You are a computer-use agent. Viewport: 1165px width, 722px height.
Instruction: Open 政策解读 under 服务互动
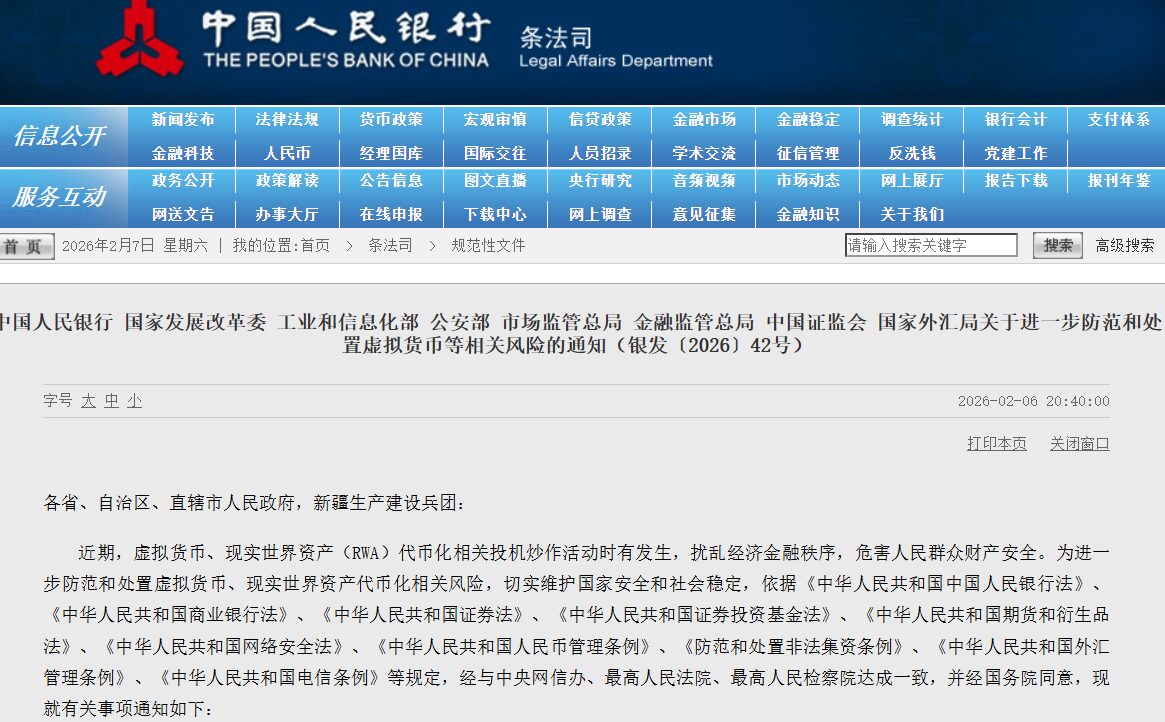point(287,181)
